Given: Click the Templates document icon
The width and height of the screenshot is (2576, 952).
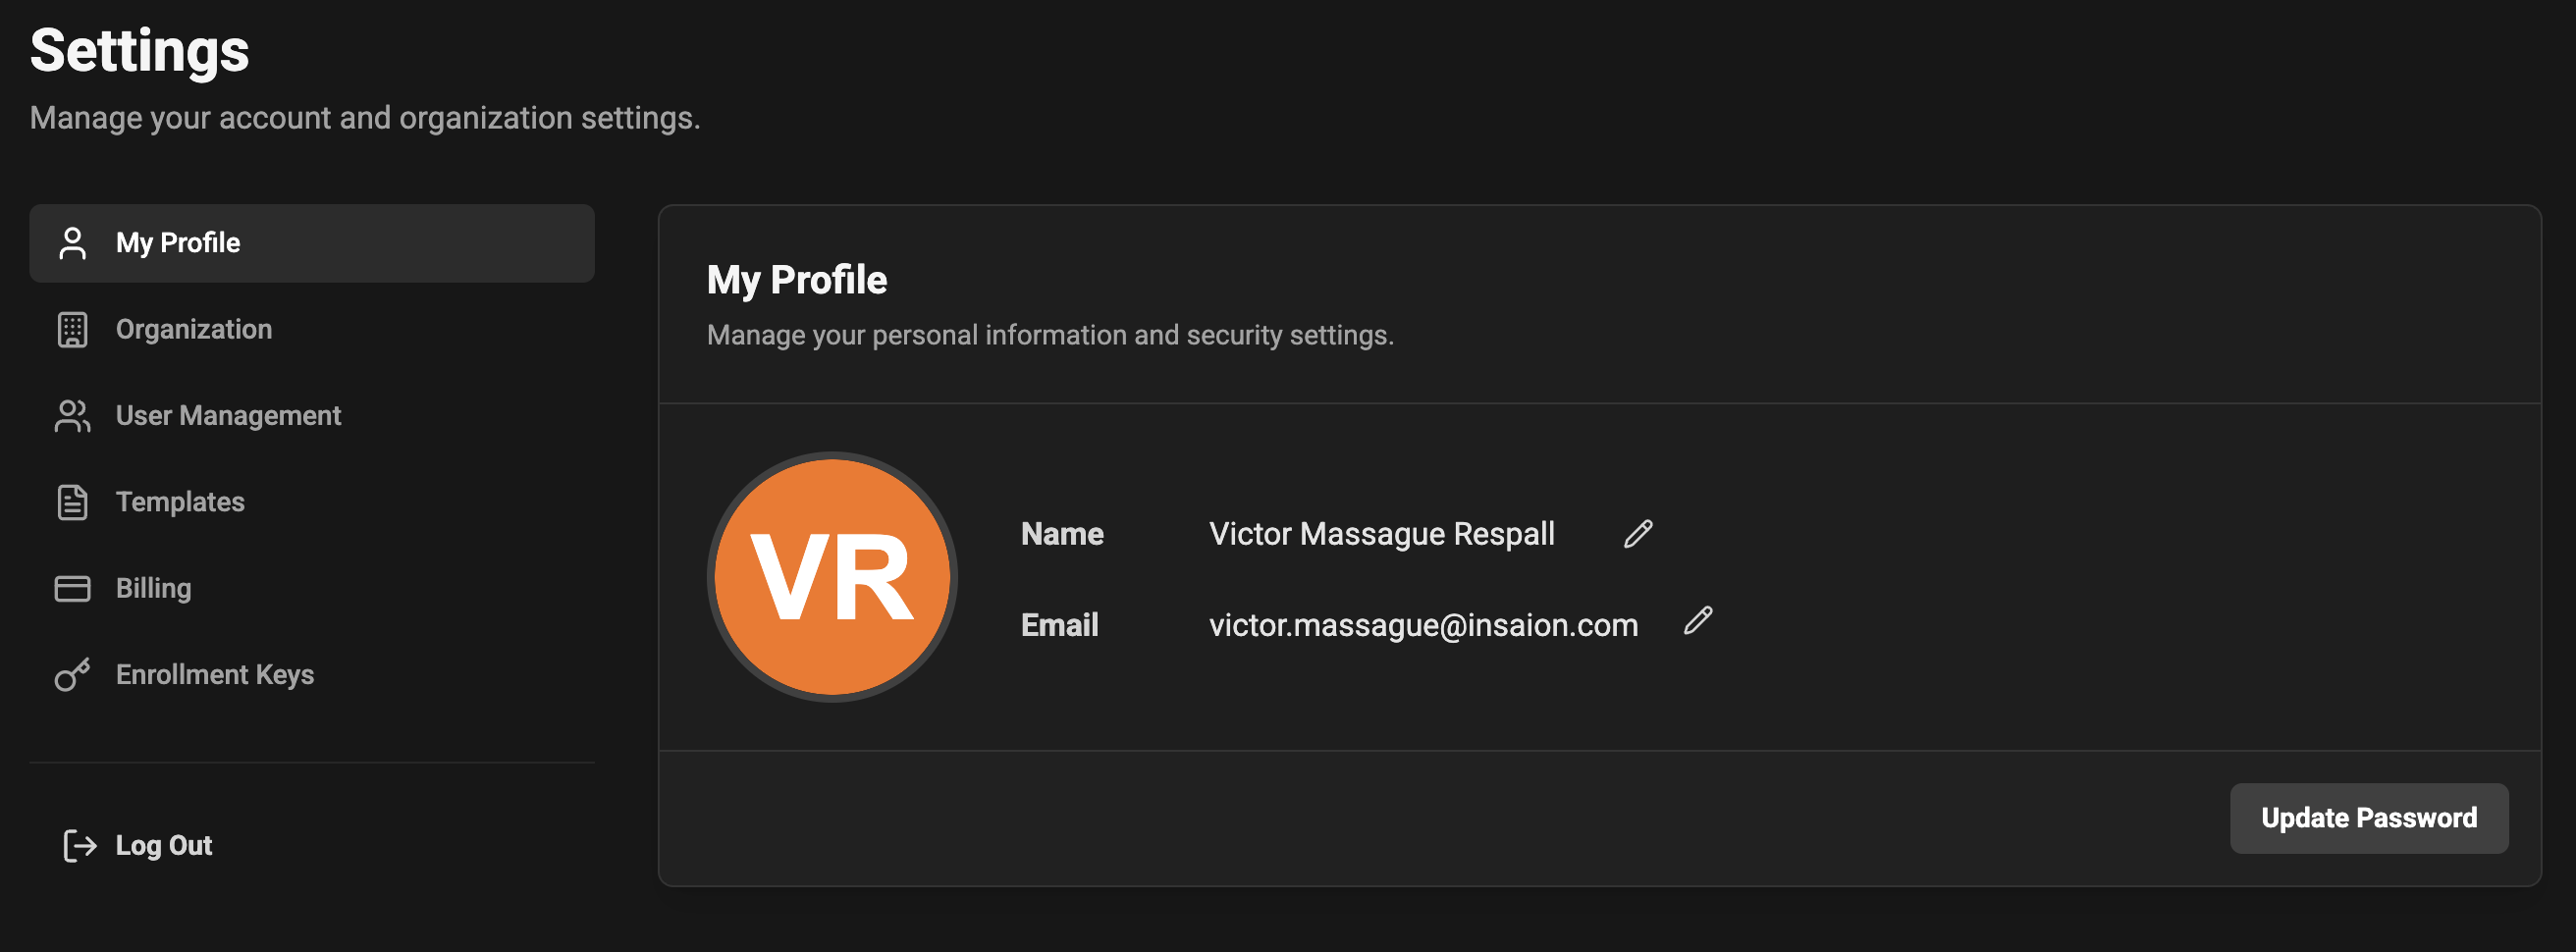Looking at the screenshot, I should click(x=72, y=501).
